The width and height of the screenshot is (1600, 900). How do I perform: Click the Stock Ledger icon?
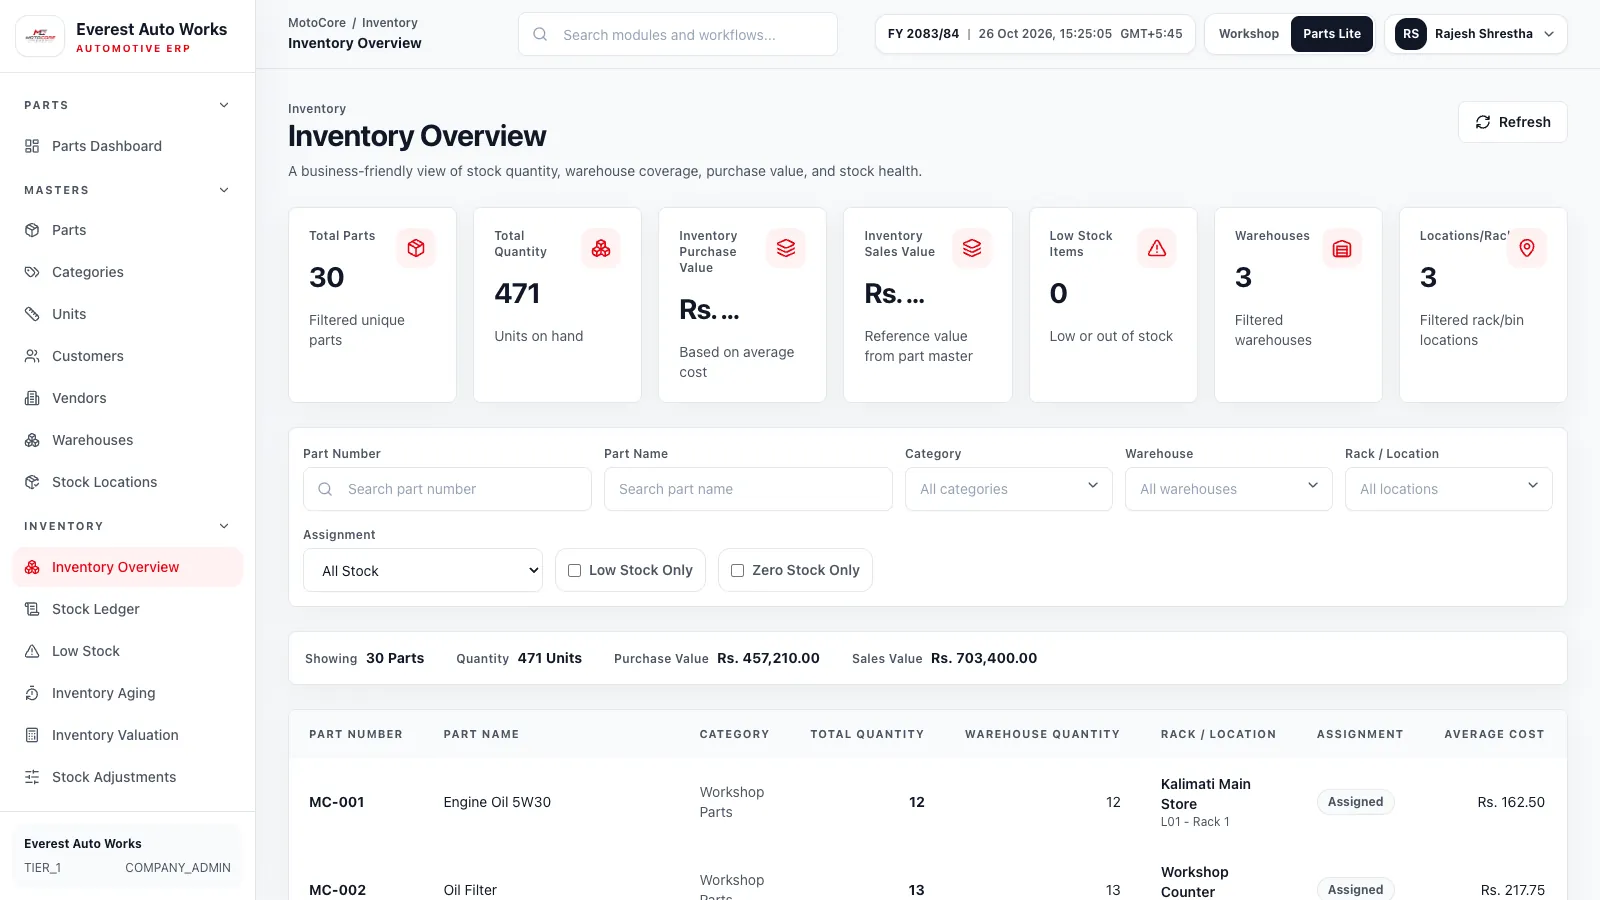point(32,609)
